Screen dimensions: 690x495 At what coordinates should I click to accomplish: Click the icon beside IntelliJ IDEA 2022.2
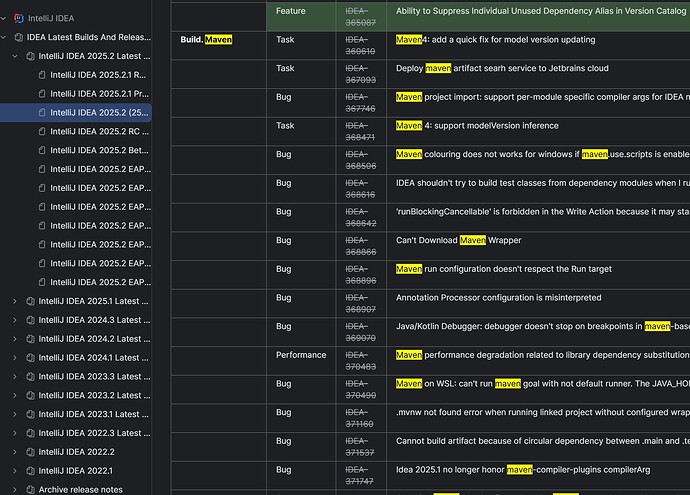(30, 452)
